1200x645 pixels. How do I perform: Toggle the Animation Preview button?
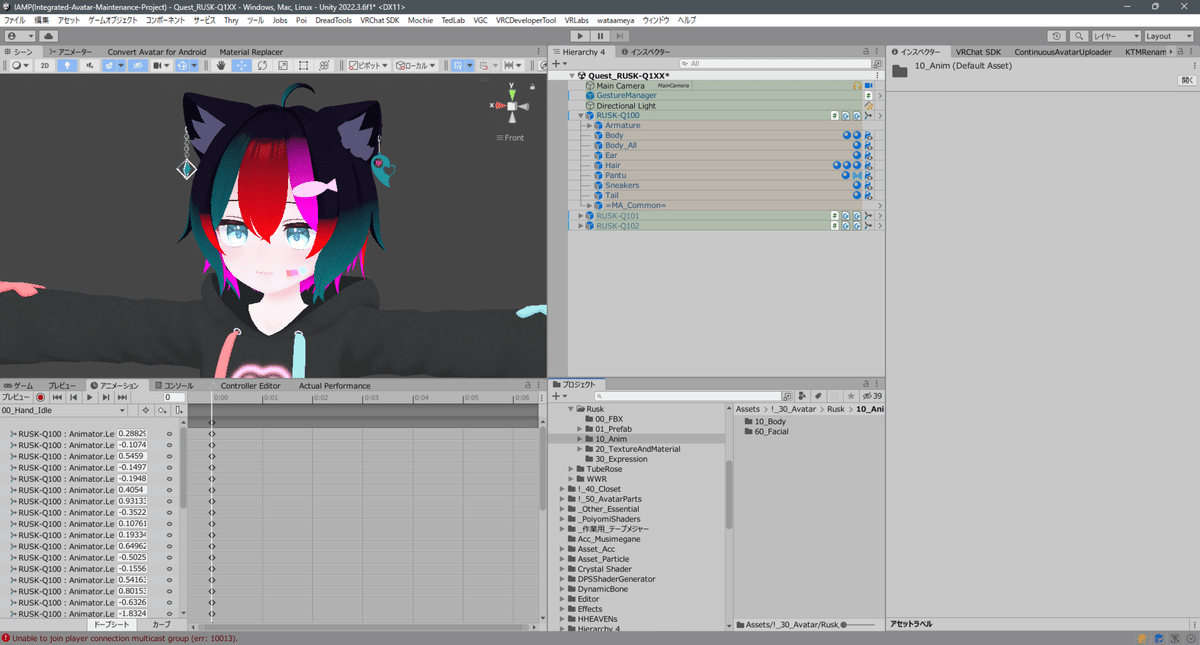(x=17, y=397)
